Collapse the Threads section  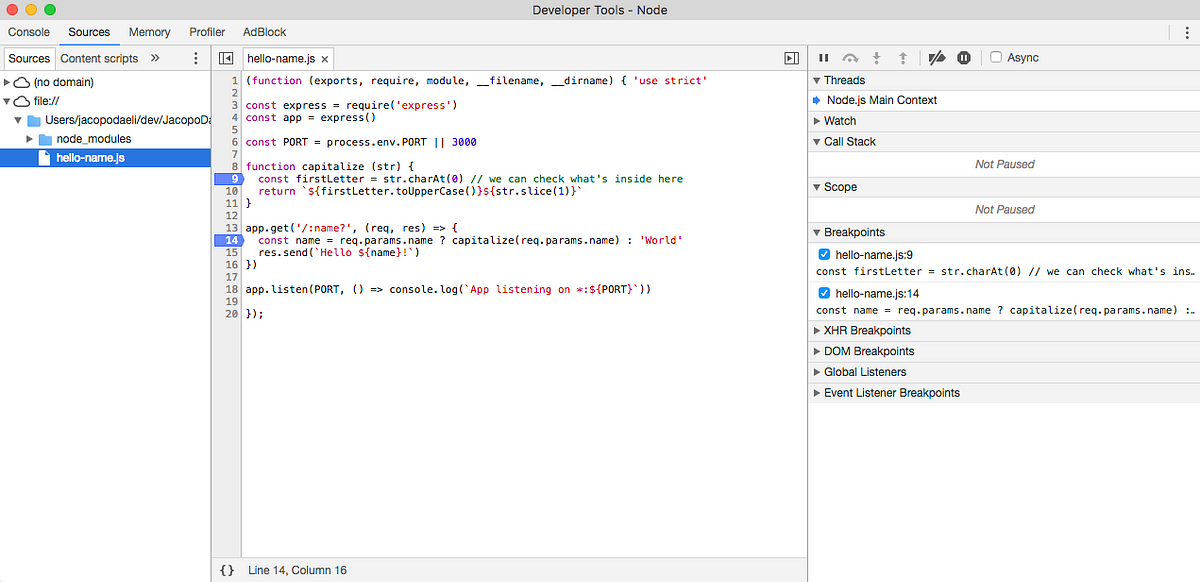coord(816,80)
